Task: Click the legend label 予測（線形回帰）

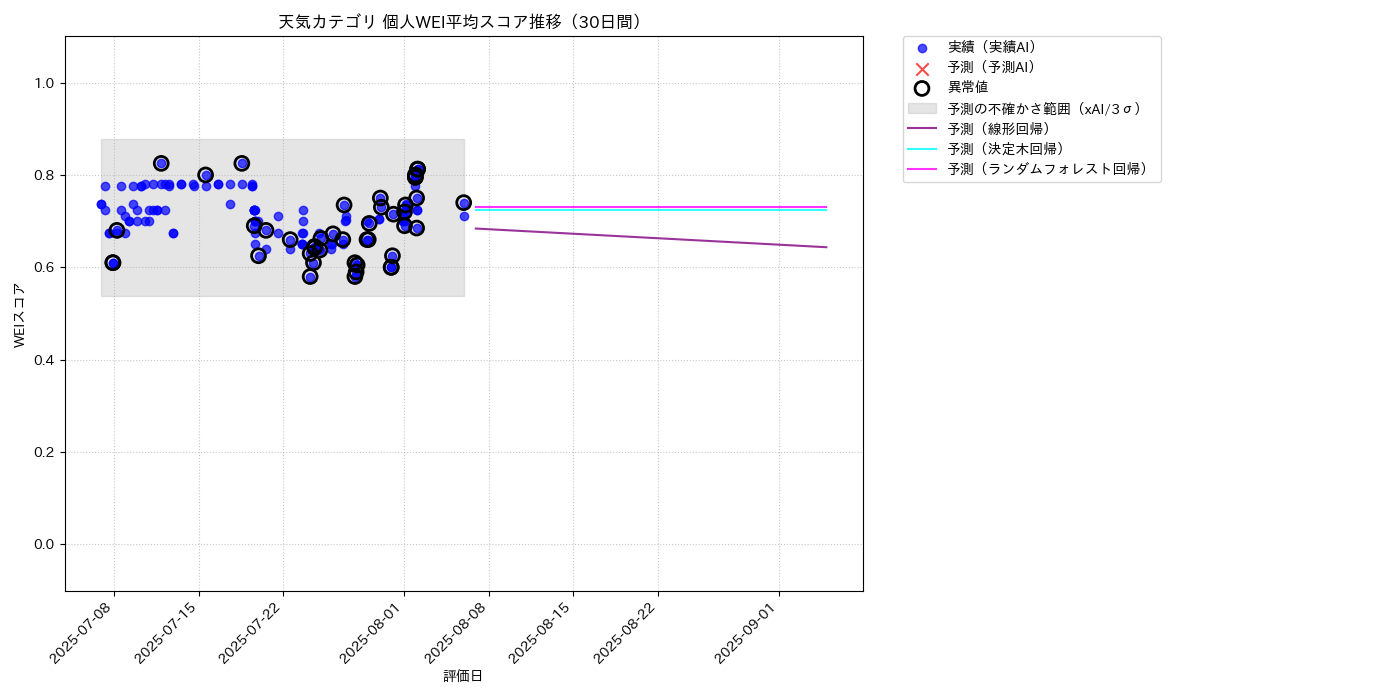Action: pos(999,129)
